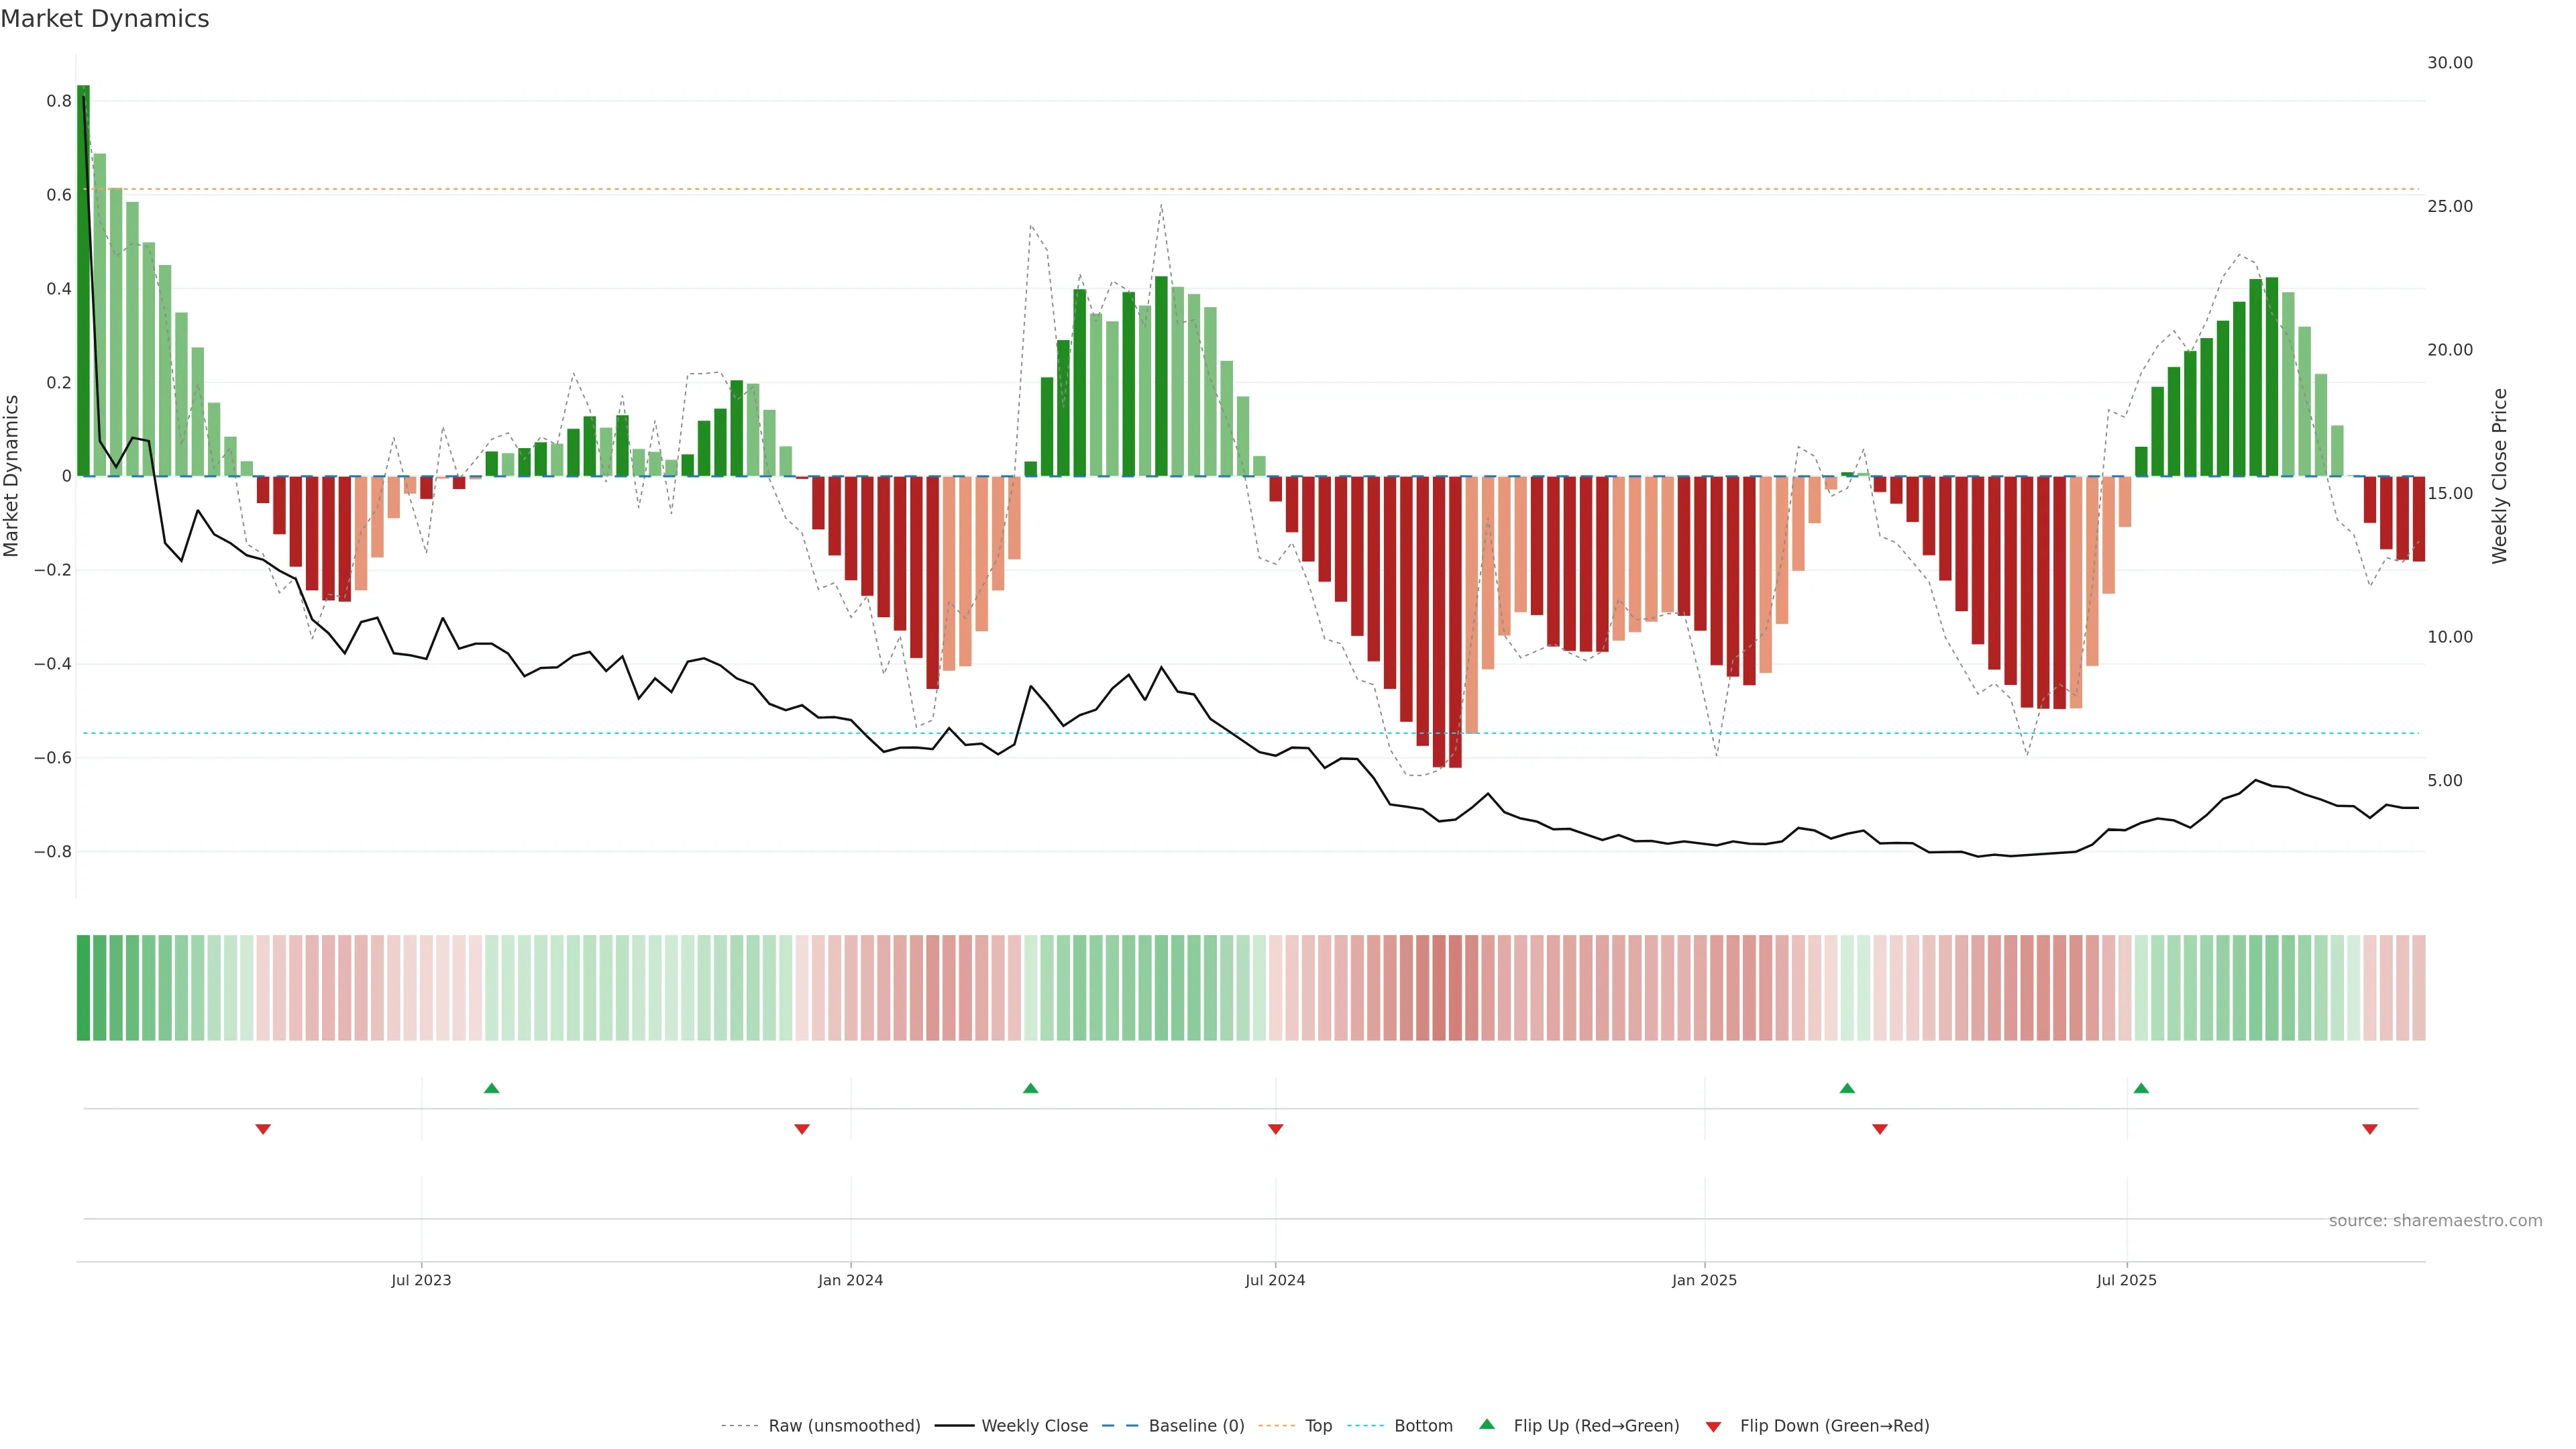Click the tallest dark green bar at far left

pyautogui.click(x=83, y=300)
